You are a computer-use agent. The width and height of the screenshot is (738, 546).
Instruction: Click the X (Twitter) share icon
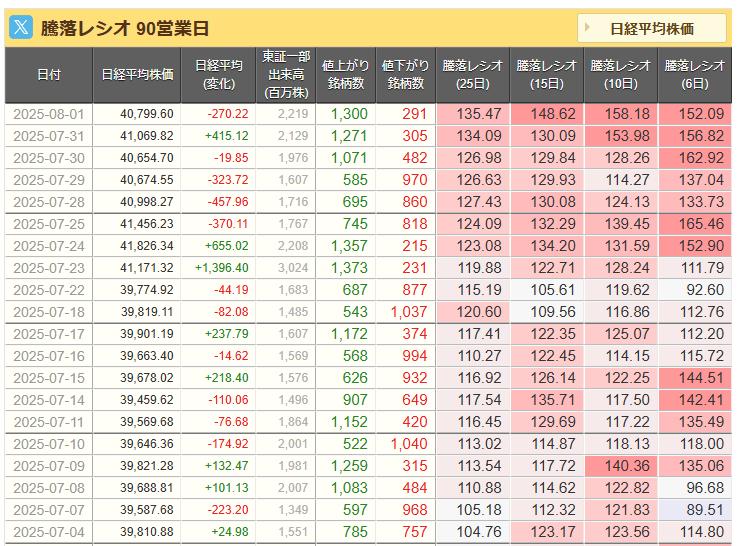point(20,28)
